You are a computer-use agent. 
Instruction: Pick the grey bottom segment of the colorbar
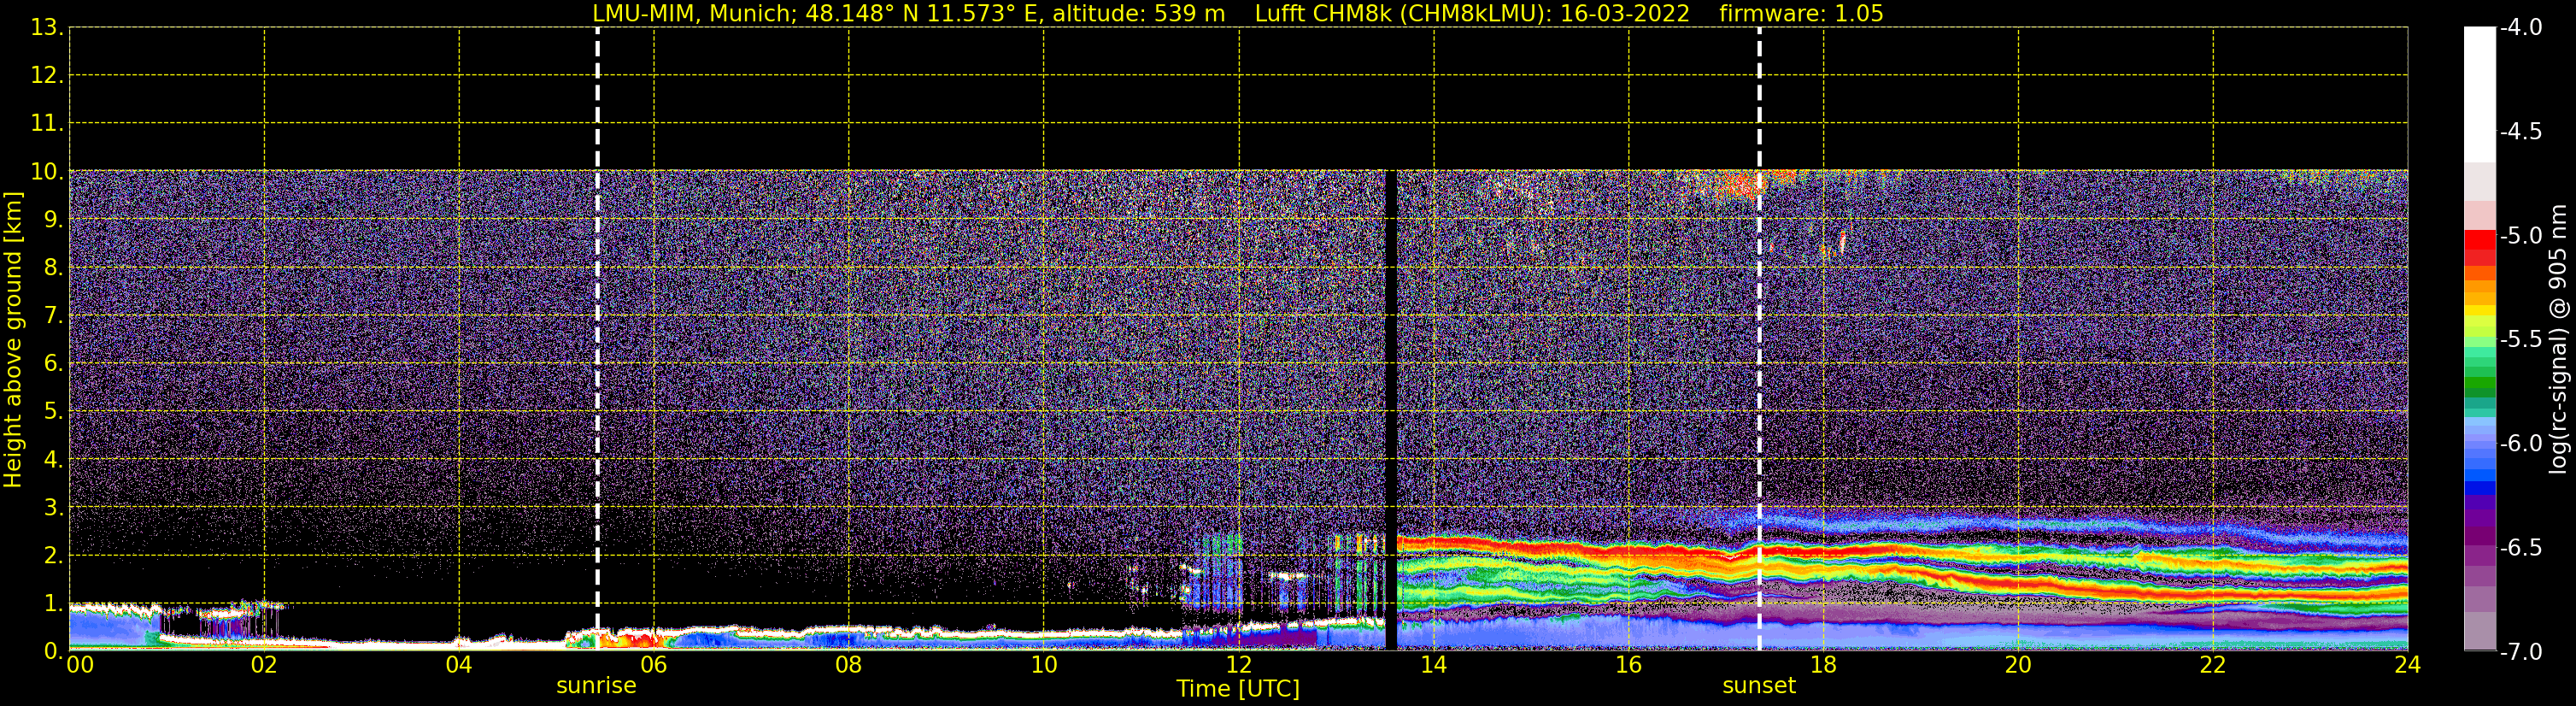point(2479,631)
